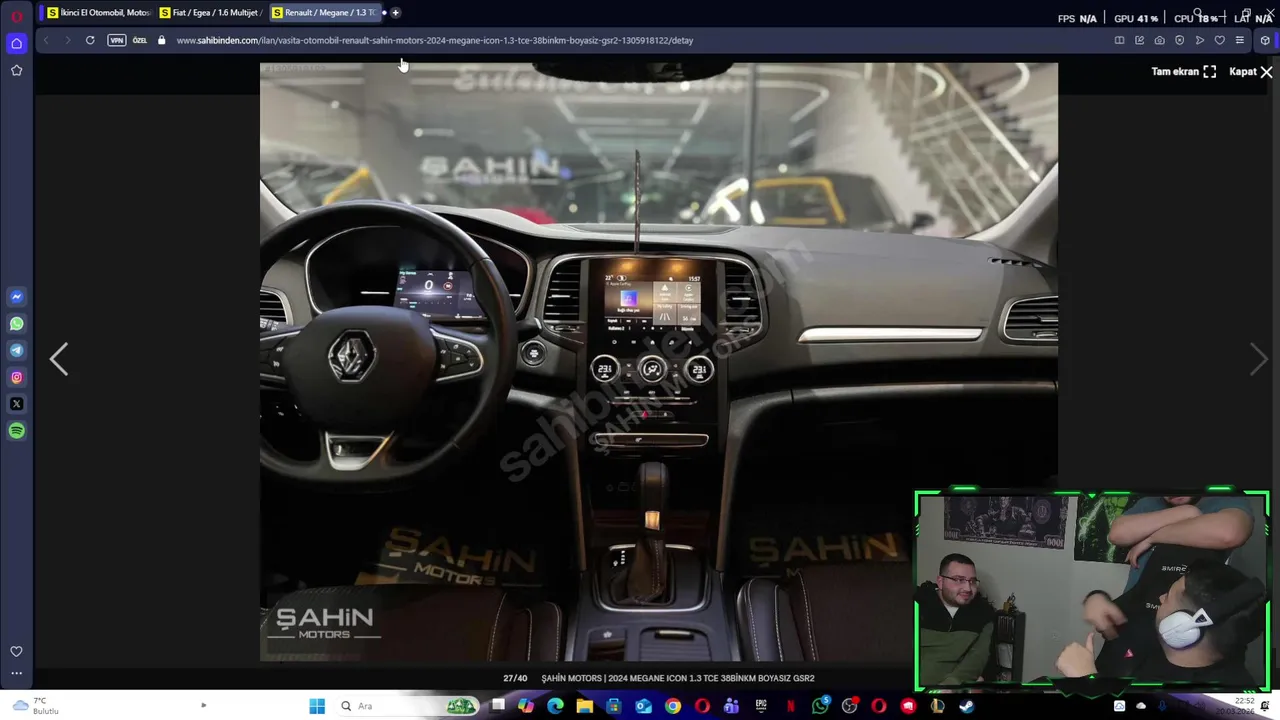The image size is (1280, 720).
Task: Click the 27/40 photo counter
Action: point(515,678)
